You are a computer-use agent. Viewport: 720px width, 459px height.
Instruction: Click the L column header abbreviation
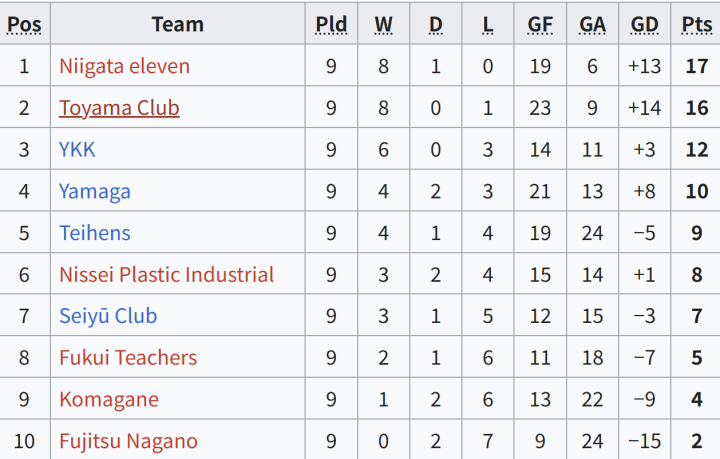click(488, 24)
